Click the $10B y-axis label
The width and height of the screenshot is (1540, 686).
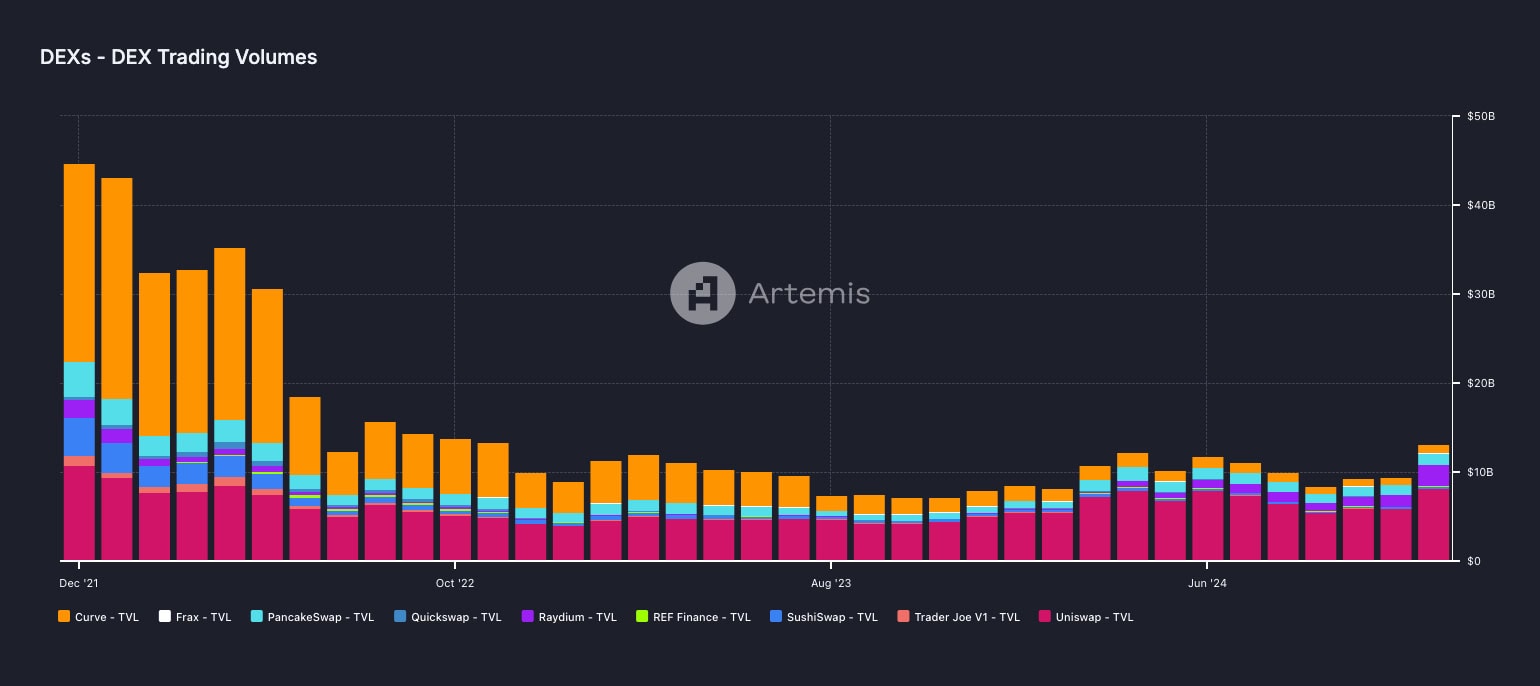1481,472
